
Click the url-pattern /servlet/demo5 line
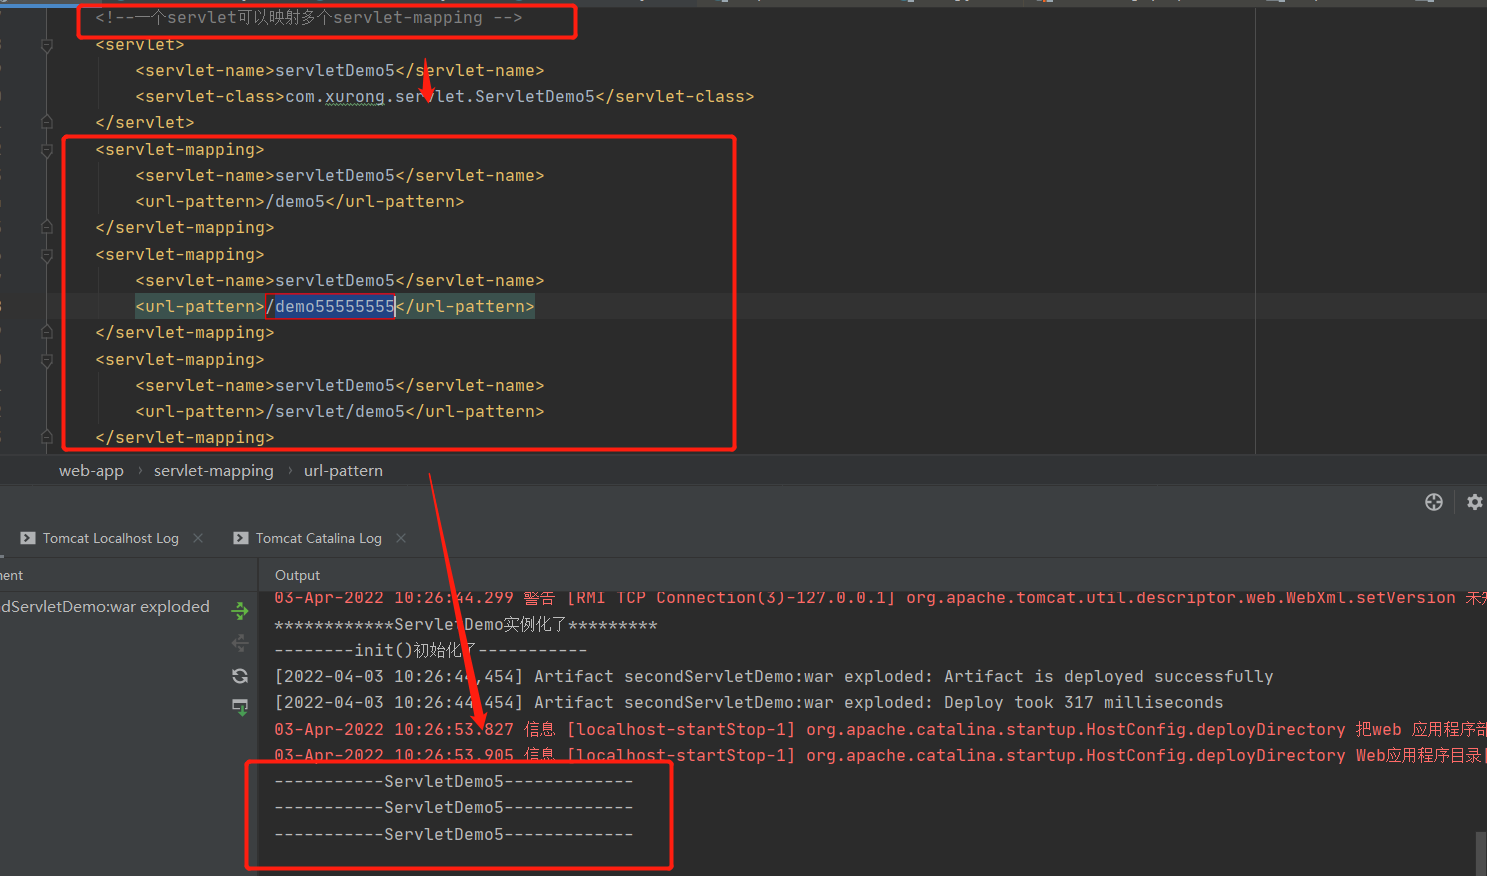tap(340, 411)
